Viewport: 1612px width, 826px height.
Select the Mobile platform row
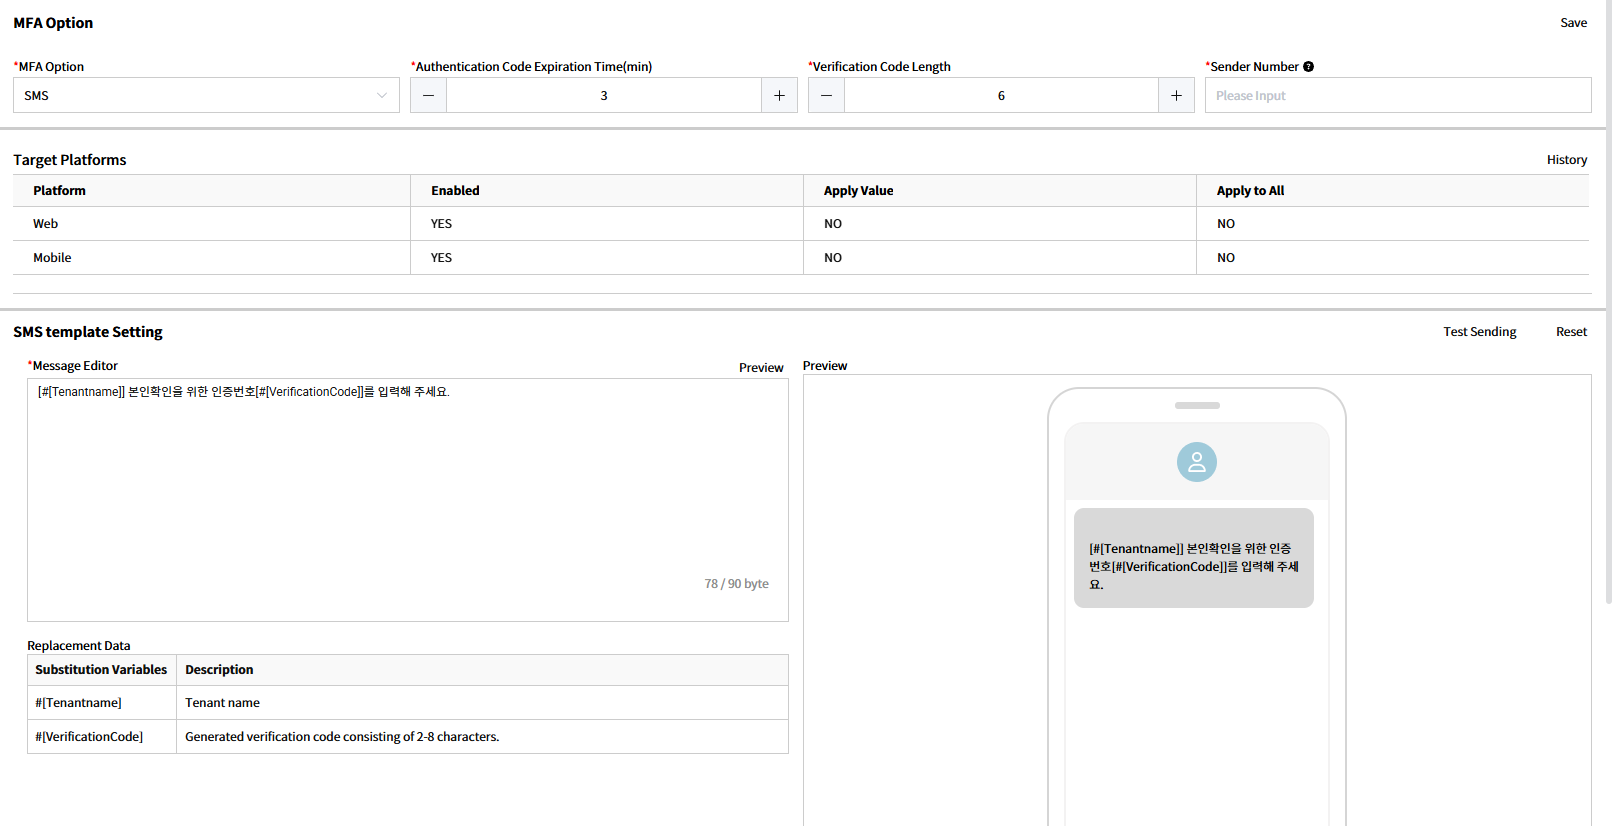tap(52, 258)
